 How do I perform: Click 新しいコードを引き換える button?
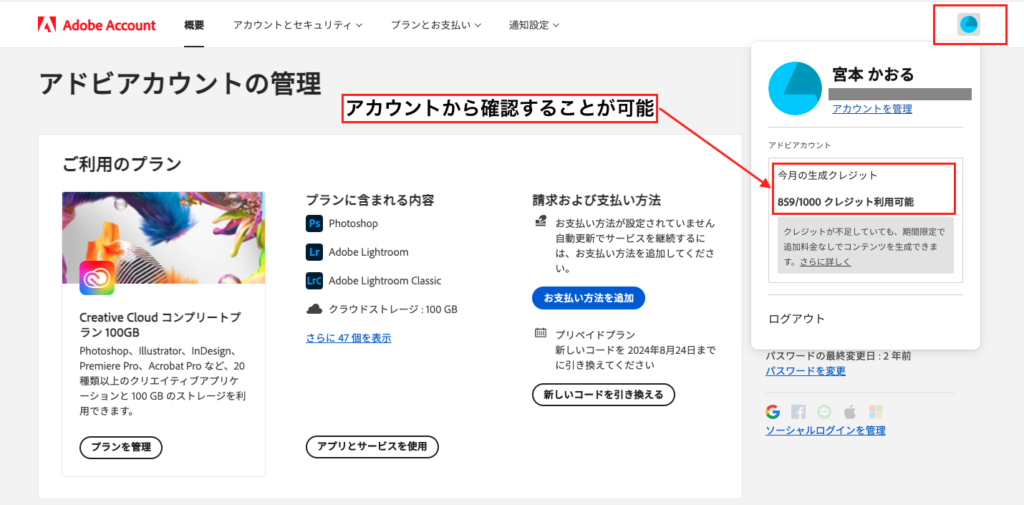pyautogui.click(x=603, y=395)
